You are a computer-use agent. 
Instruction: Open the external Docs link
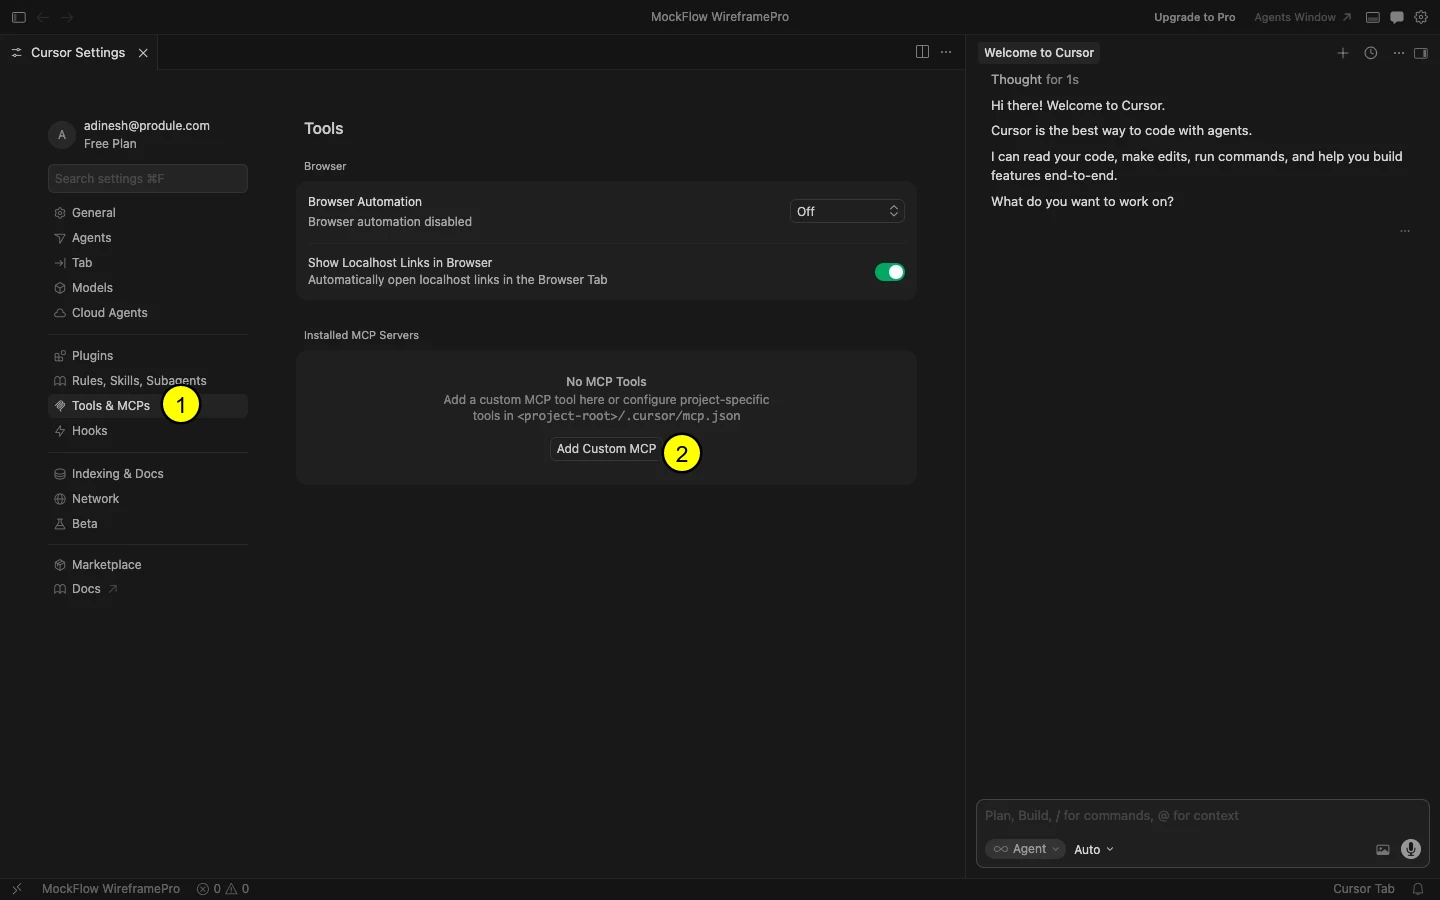pyautogui.click(x=147, y=589)
